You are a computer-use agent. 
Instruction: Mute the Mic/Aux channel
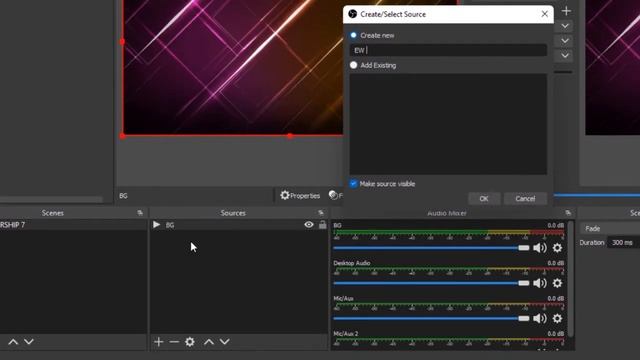pyautogui.click(x=540, y=318)
